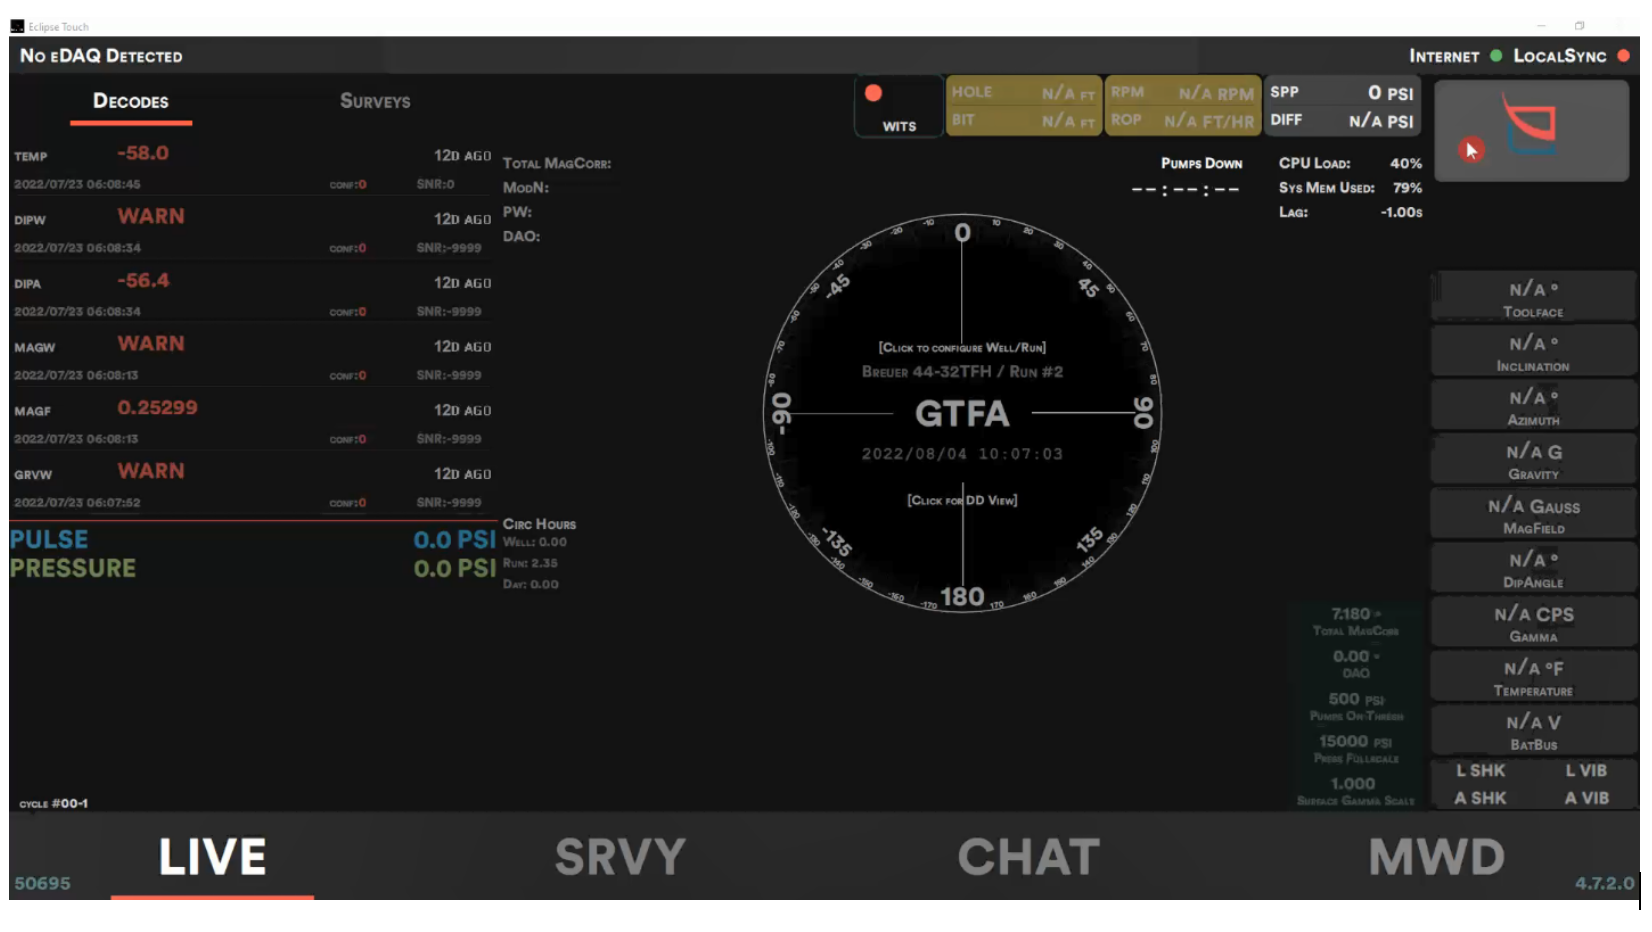Open the CHAT section
1652x932 pixels.
[1028, 857]
